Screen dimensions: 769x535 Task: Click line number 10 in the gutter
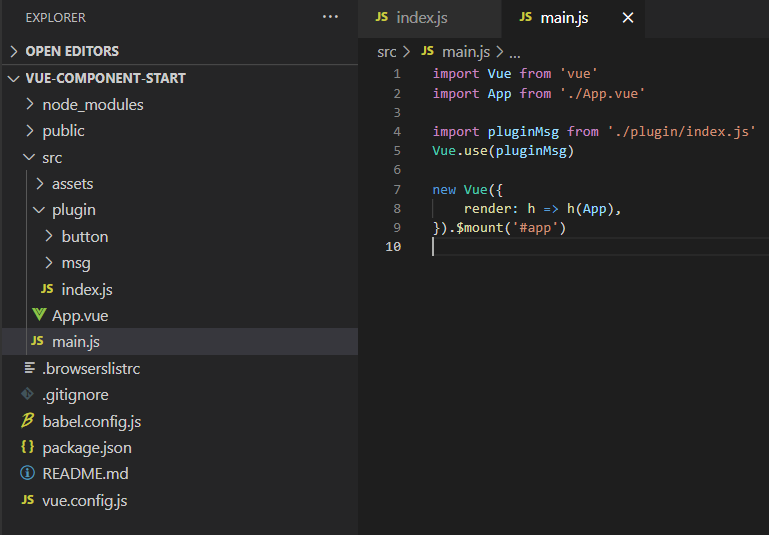(393, 247)
